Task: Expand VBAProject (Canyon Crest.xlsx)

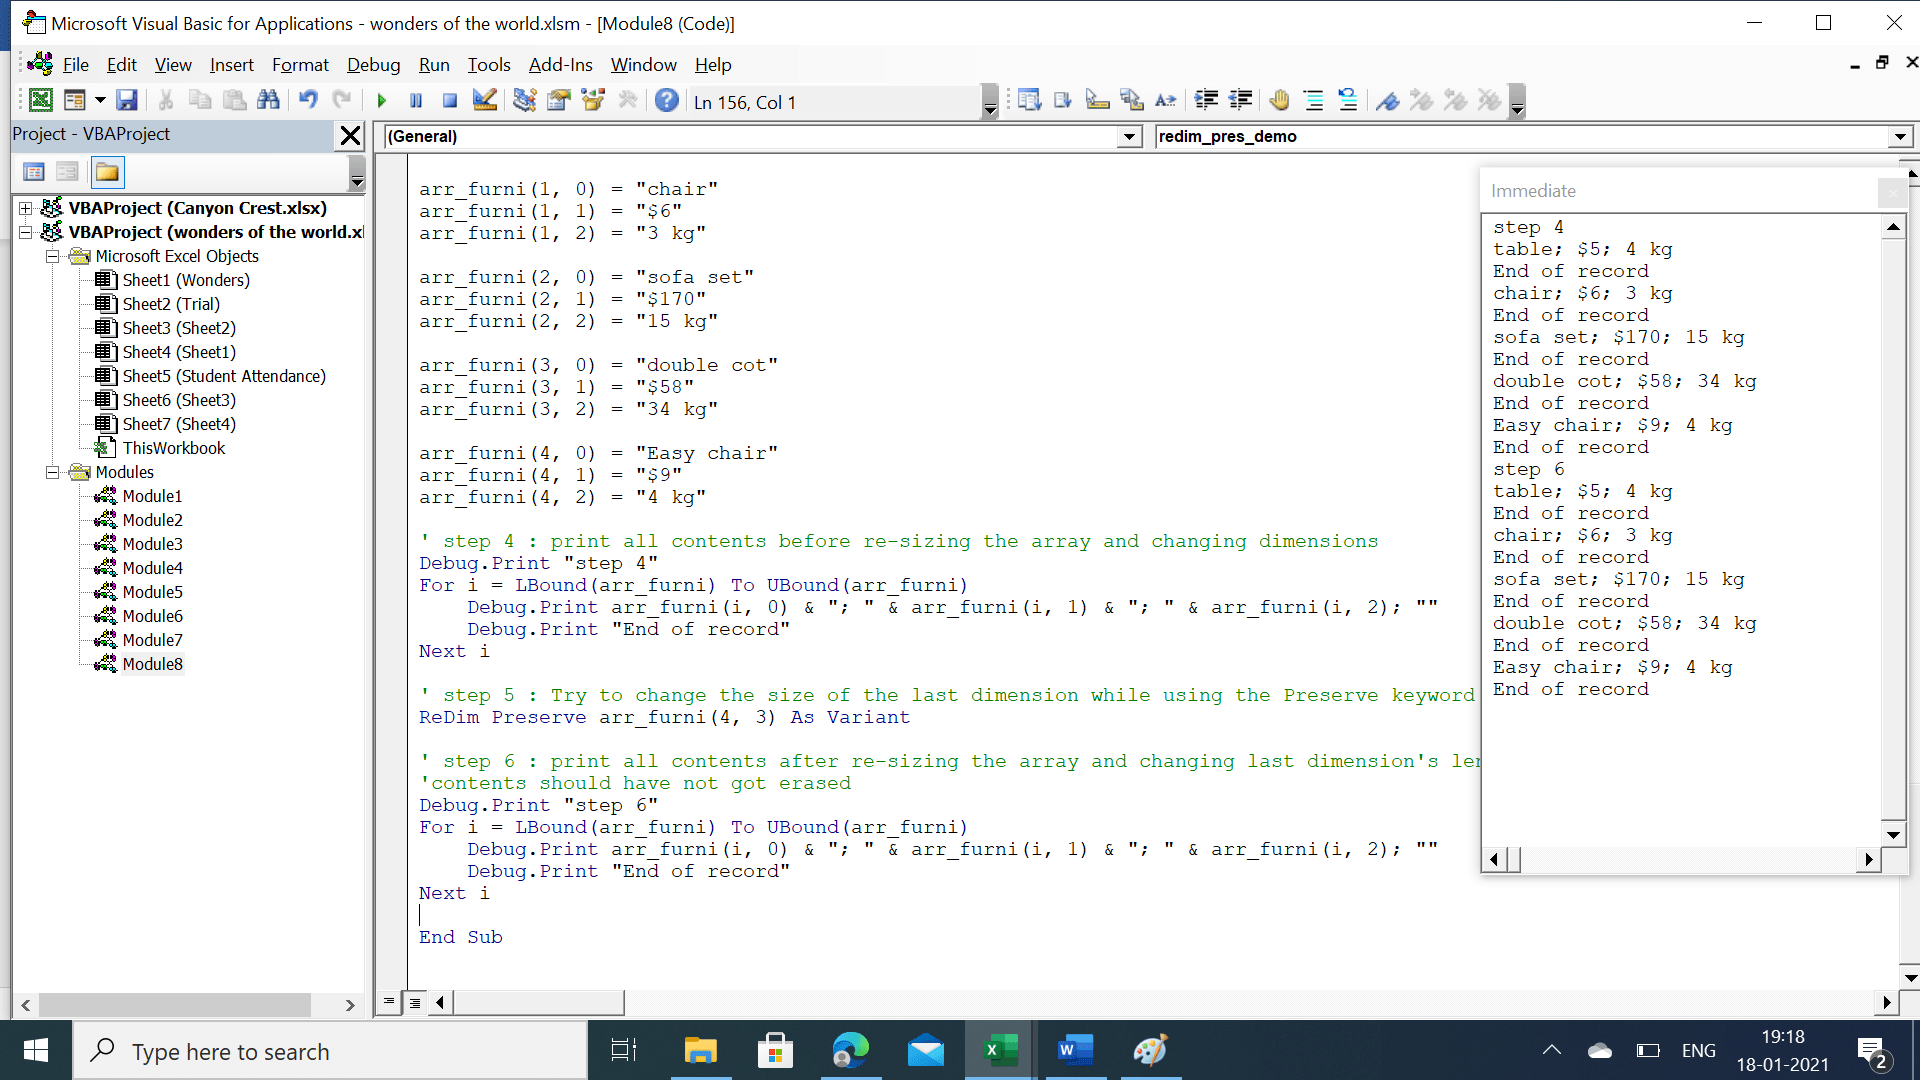Action: coord(25,208)
